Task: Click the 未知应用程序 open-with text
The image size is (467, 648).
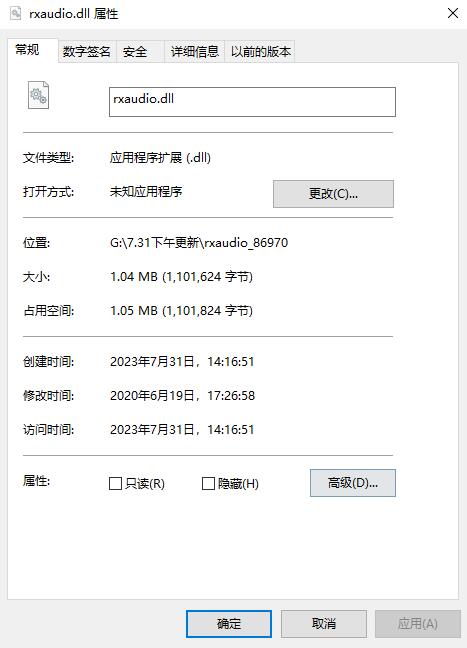Action: (146, 191)
